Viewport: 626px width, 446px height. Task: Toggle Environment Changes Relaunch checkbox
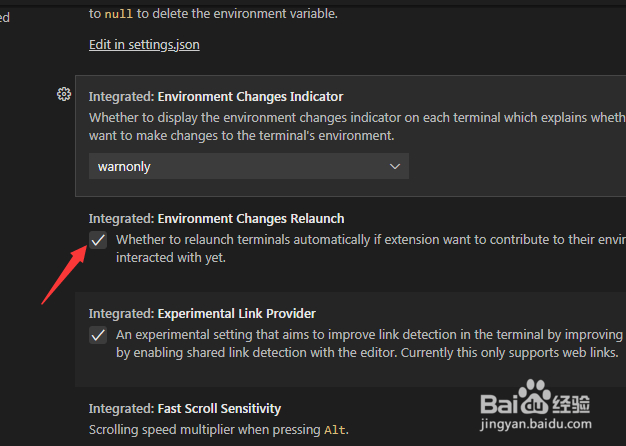coord(98,240)
